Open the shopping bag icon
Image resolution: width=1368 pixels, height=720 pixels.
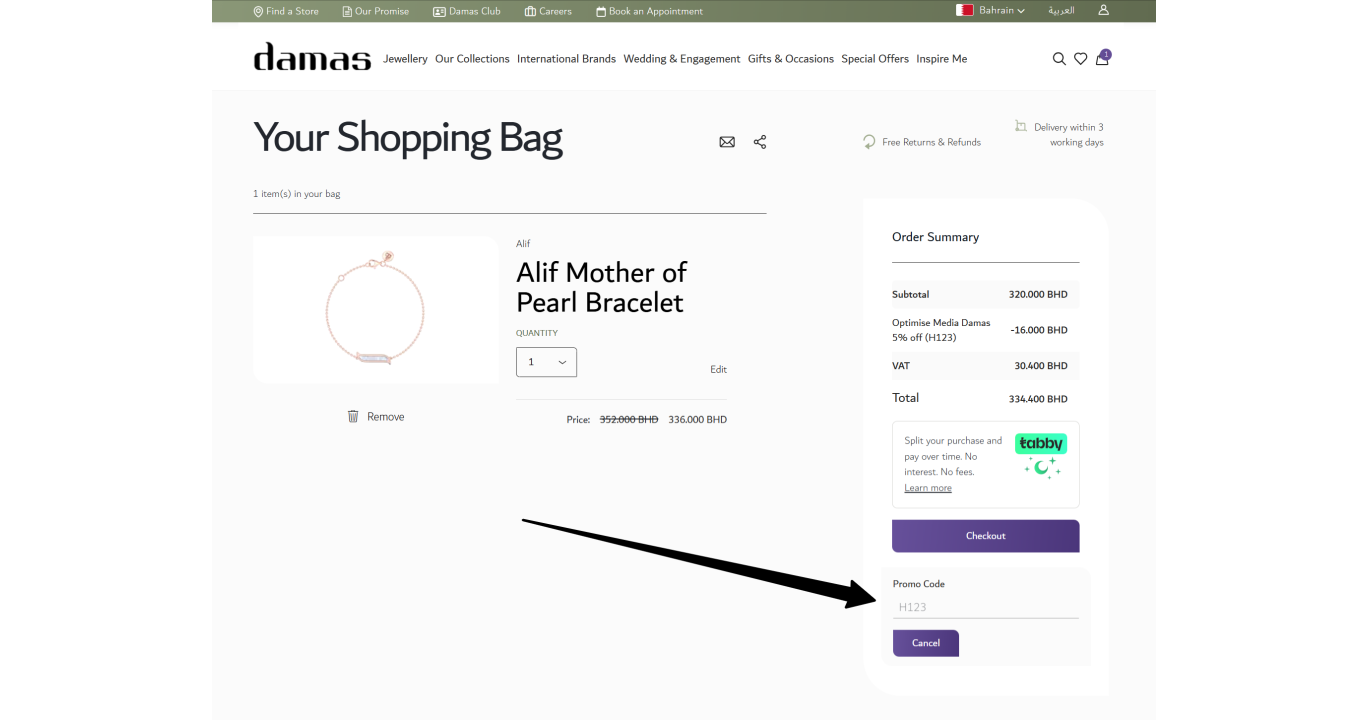click(1103, 58)
